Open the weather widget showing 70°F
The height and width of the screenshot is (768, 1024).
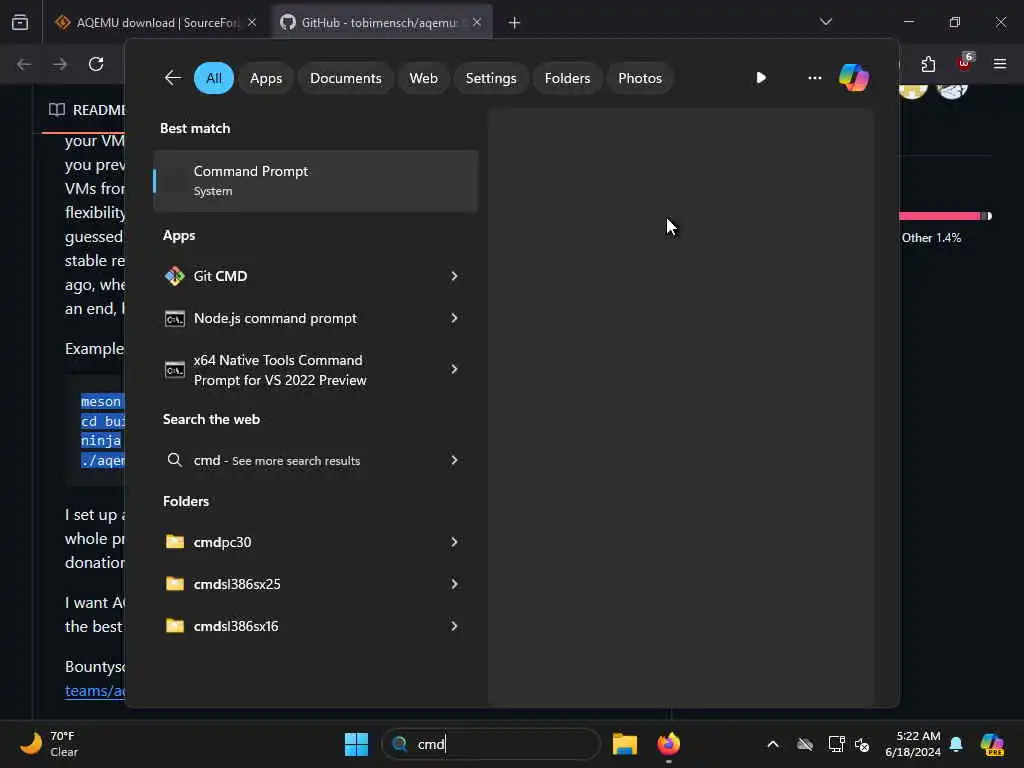click(x=49, y=744)
